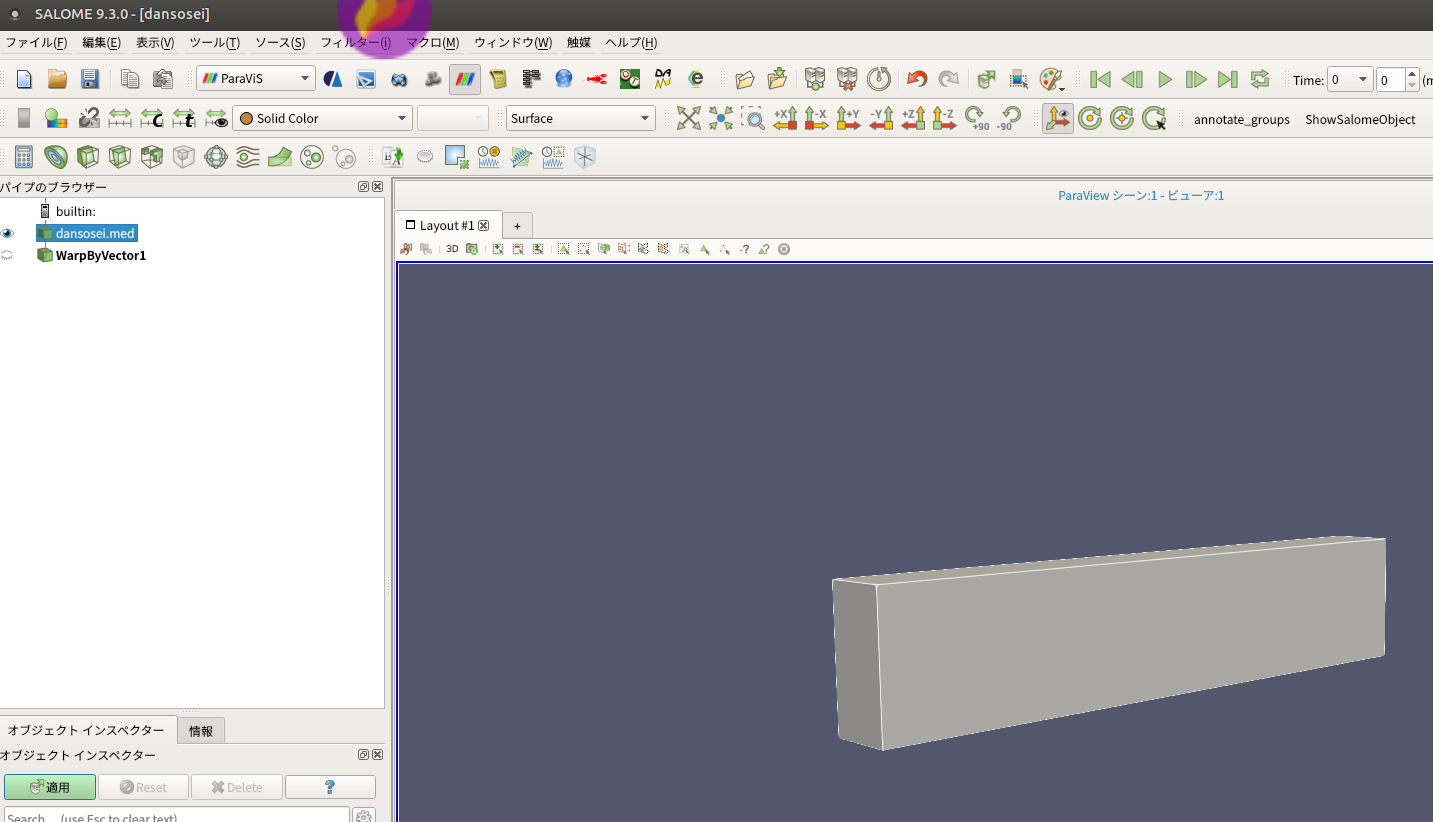Image resolution: width=1433 pixels, height=822 pixels.
Task: Open the ウィンドウ(W) menu
Action: click(x=513, y=43)
